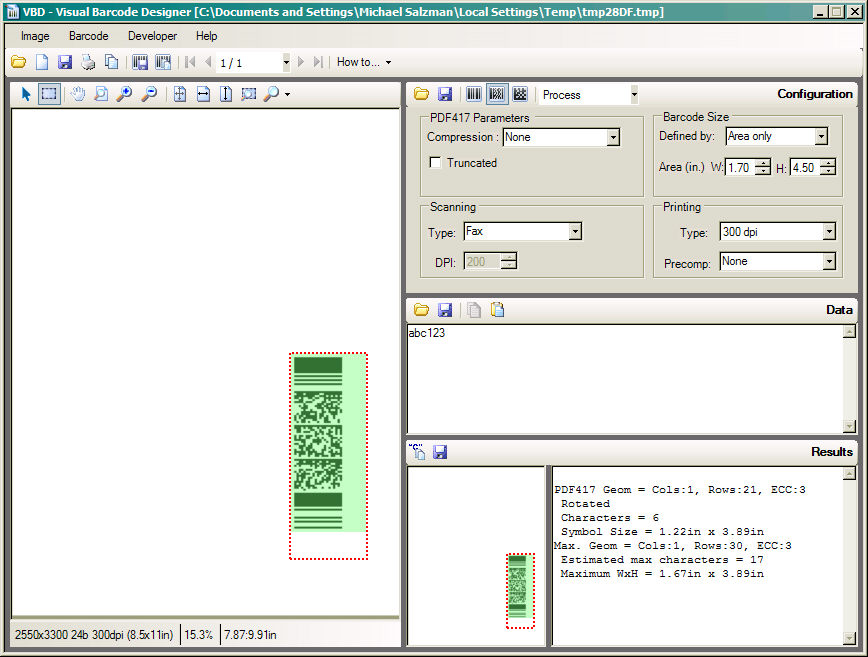Go to previous page

pyautogui.click(x=208, y=62)
